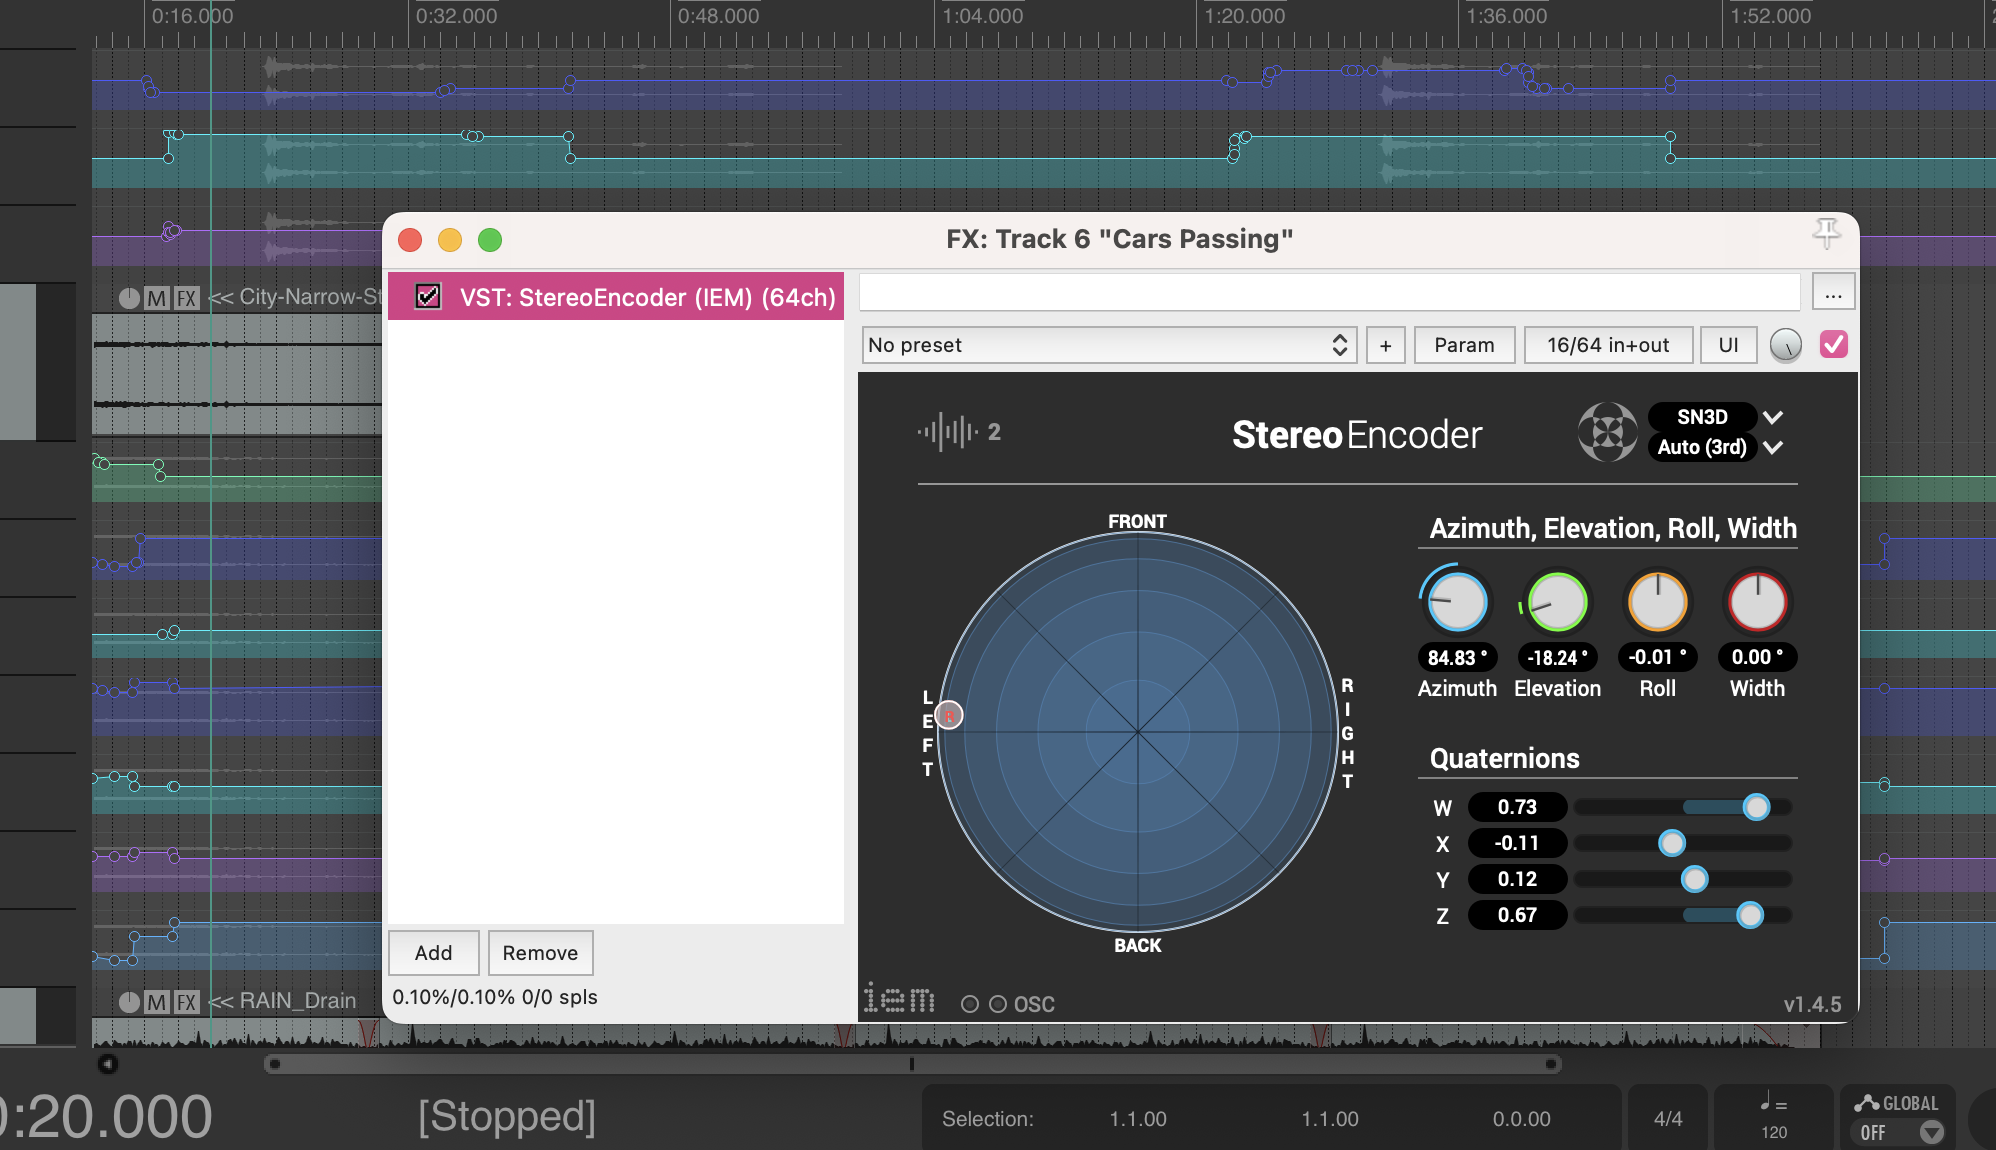Click the [Stopped] transport status text
Image resolution: width=1996 pixels, height=1150 pixels.
(507, 1116)
